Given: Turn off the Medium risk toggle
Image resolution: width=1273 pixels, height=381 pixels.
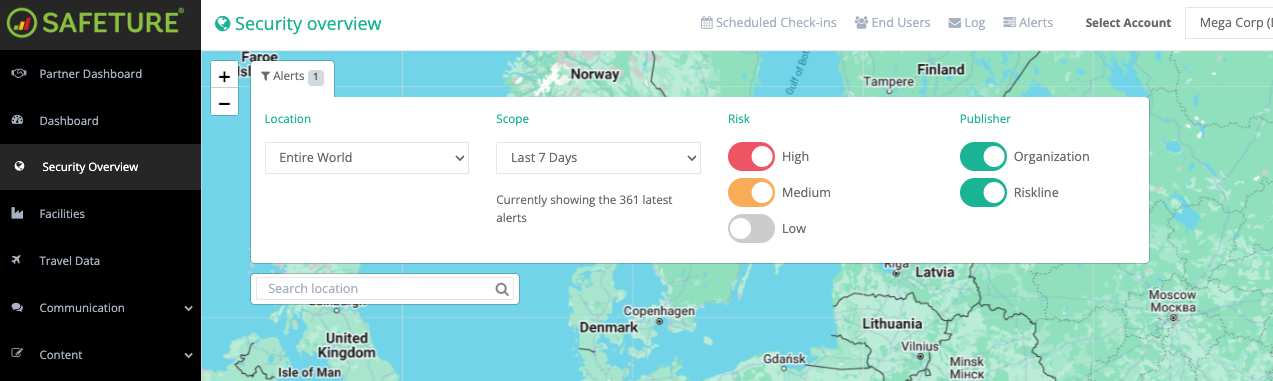Looking at the screenshot, I should (752, 192).
